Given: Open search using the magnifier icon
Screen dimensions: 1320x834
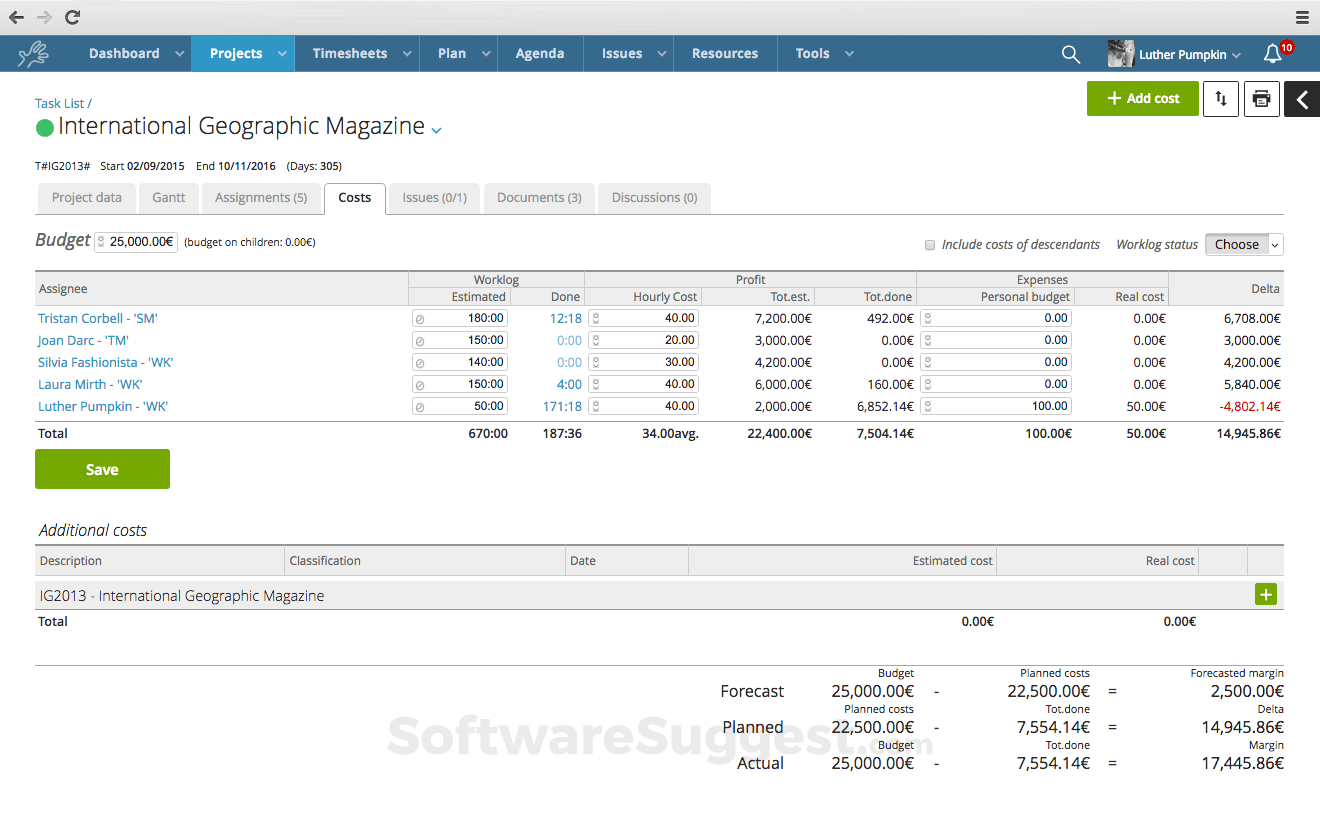Looking at the screenshot, I should pyautogui.click(x=1070, y=54).
